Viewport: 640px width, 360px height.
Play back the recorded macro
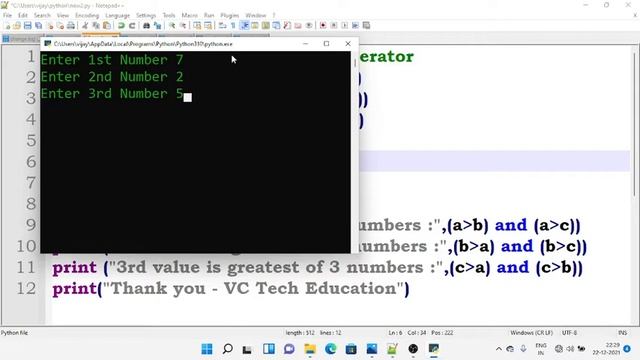pyautogui.click(x=344, y=26)
